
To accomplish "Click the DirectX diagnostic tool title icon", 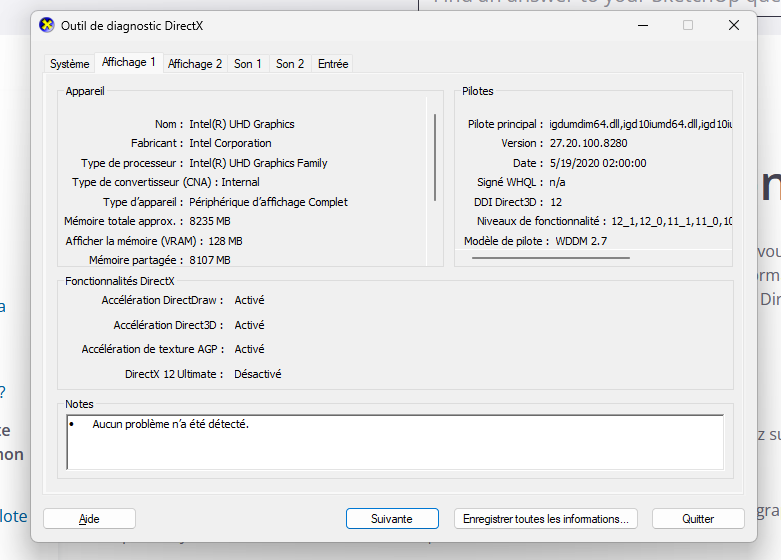I will click(x=47, y=25).
